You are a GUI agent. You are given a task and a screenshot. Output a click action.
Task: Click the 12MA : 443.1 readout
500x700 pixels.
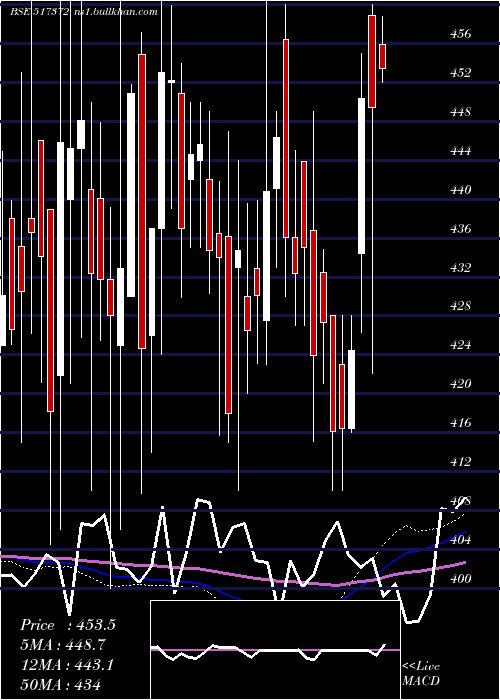coord(67,664)
